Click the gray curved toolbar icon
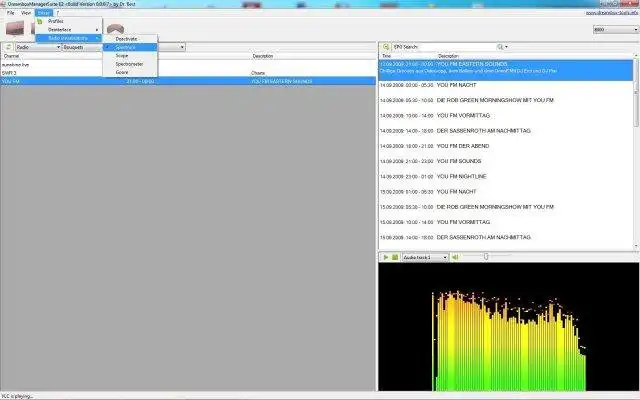The width and height of the screenshot is (640, 400). (116, 29)
